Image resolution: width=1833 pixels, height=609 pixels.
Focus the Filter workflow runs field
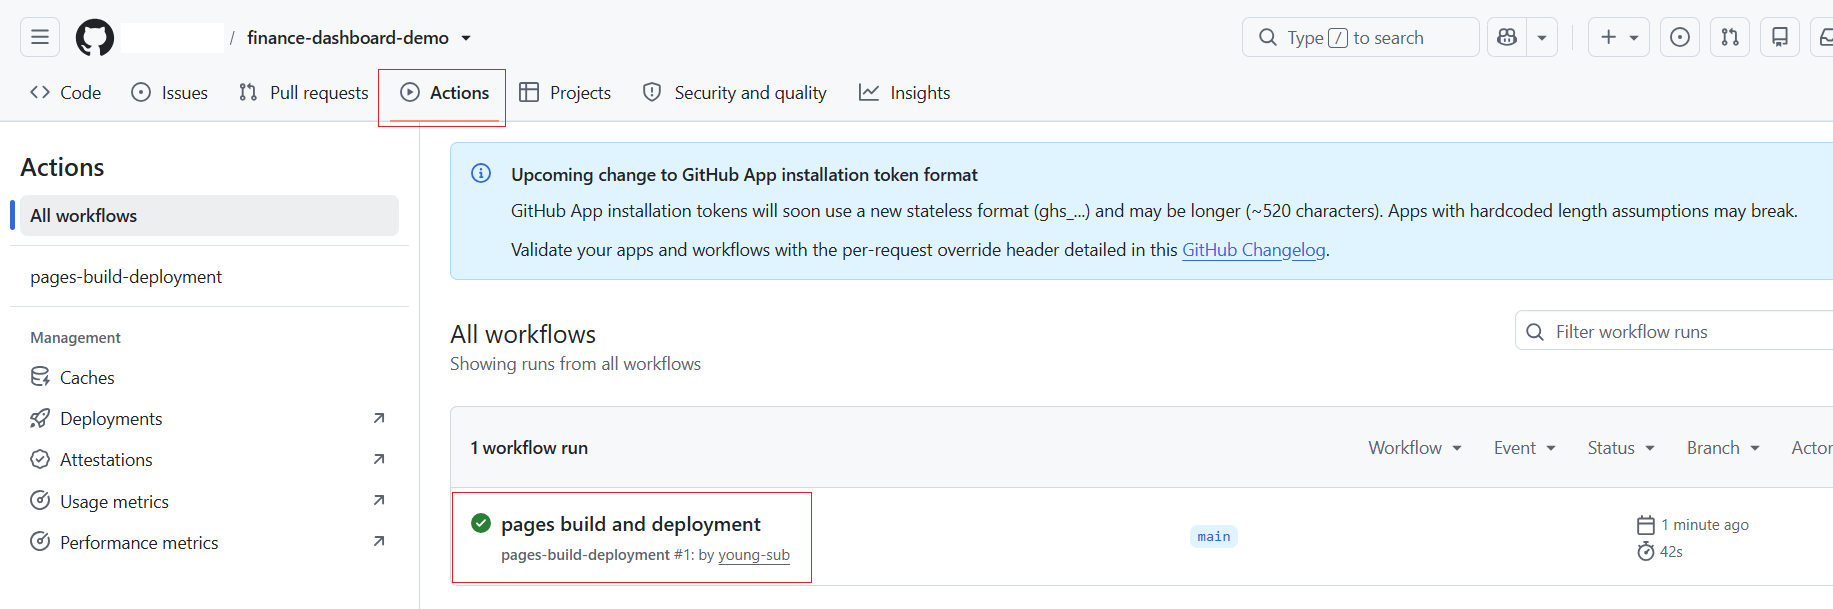1675,331
